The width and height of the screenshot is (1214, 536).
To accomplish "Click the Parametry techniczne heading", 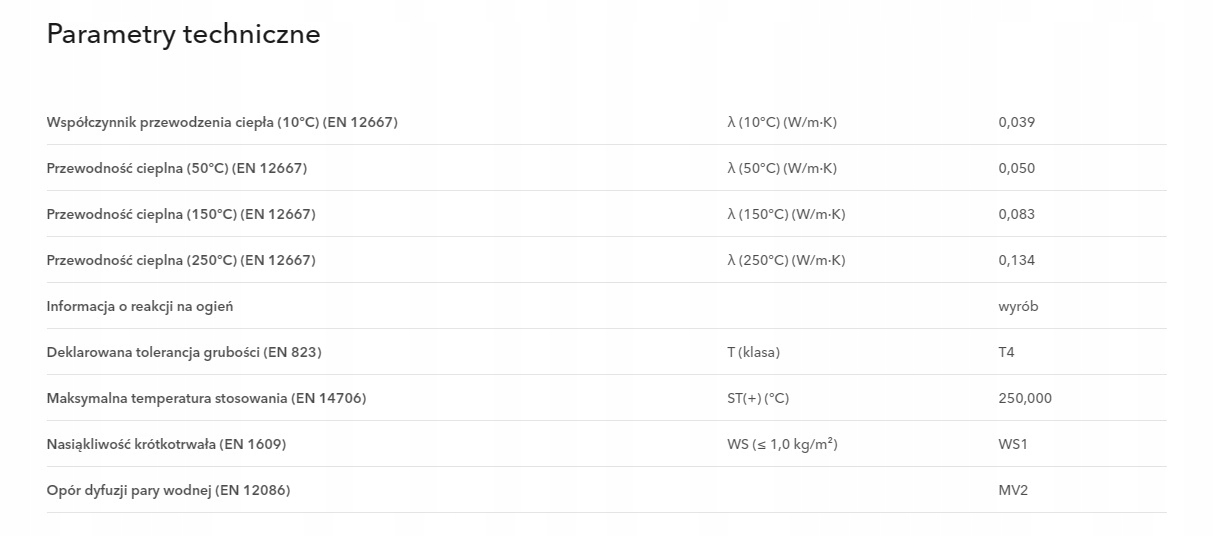I will point(183,34).
